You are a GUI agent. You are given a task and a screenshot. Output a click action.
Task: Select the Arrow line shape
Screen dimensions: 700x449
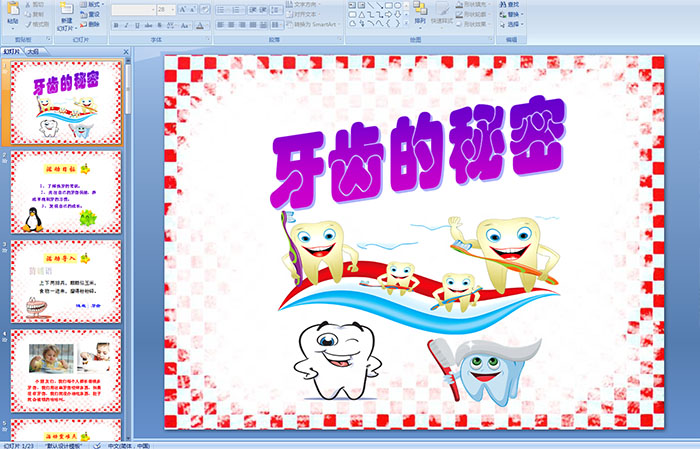click(379, 5)
